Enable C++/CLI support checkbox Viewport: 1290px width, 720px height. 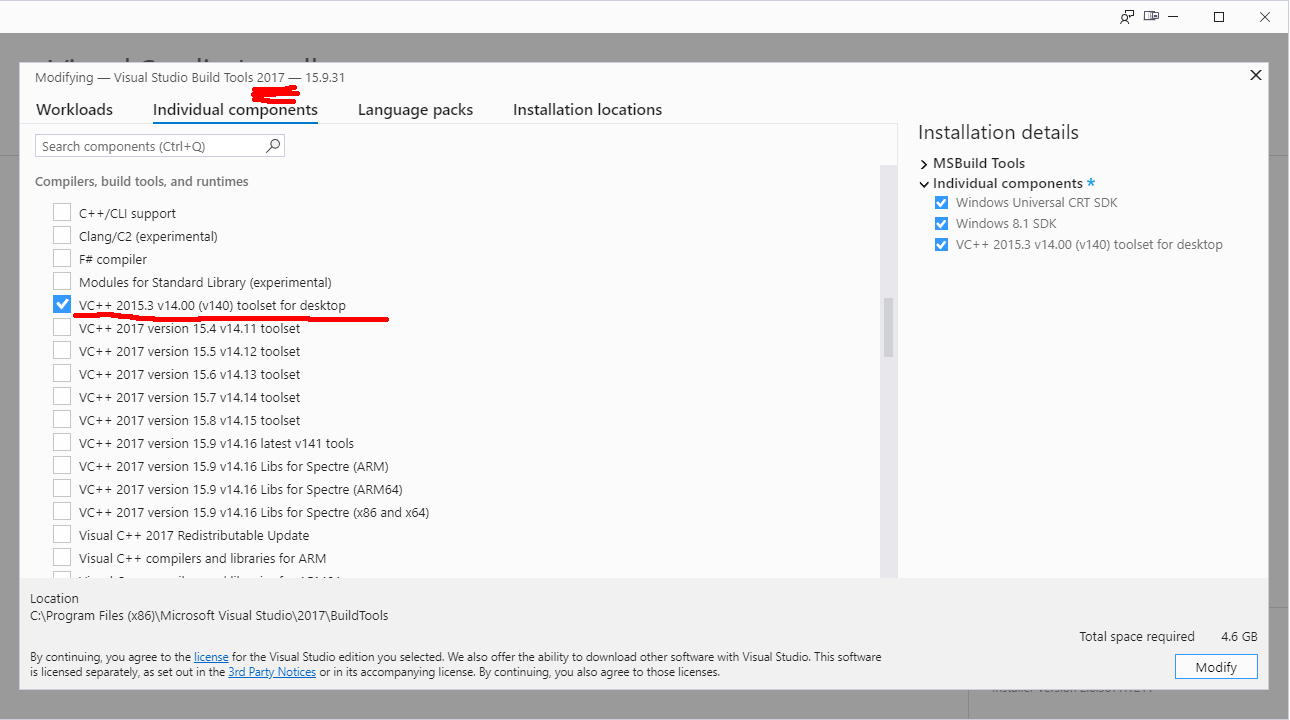tap(62, 213)
